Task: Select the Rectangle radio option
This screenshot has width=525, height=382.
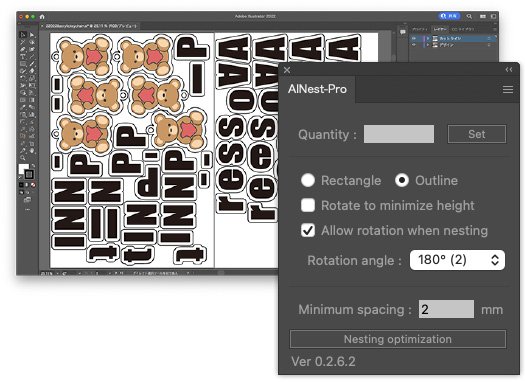Action: [308, 180]
